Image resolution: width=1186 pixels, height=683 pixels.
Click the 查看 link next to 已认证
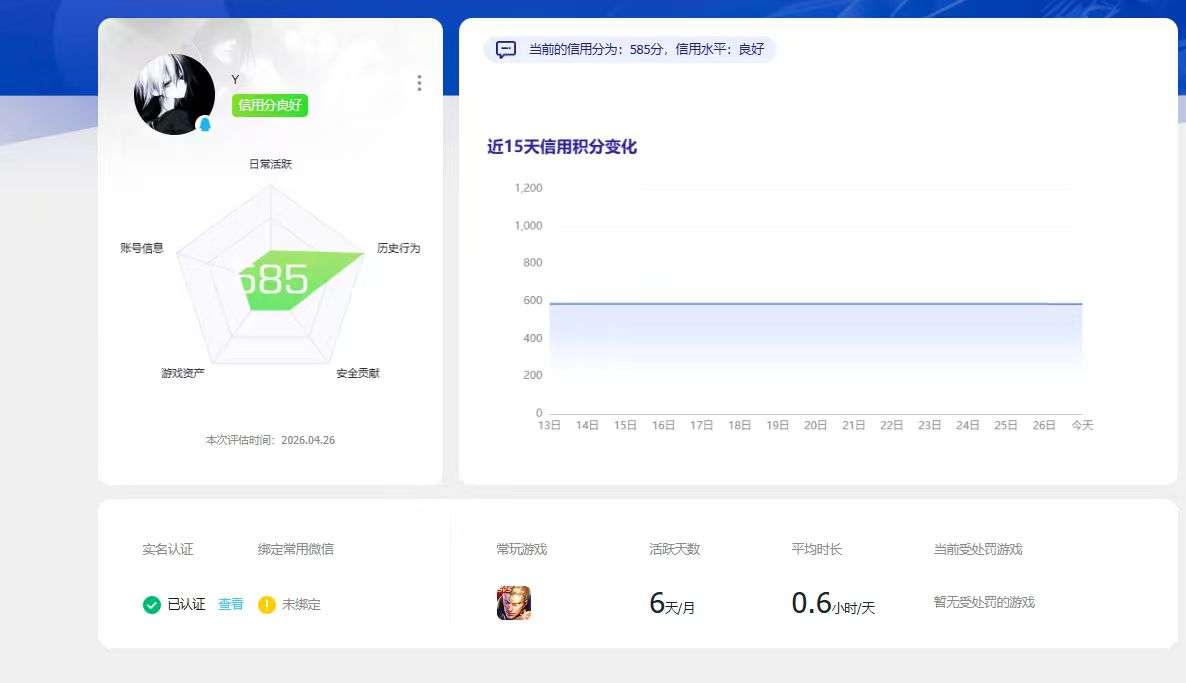[x=231, y=604]
